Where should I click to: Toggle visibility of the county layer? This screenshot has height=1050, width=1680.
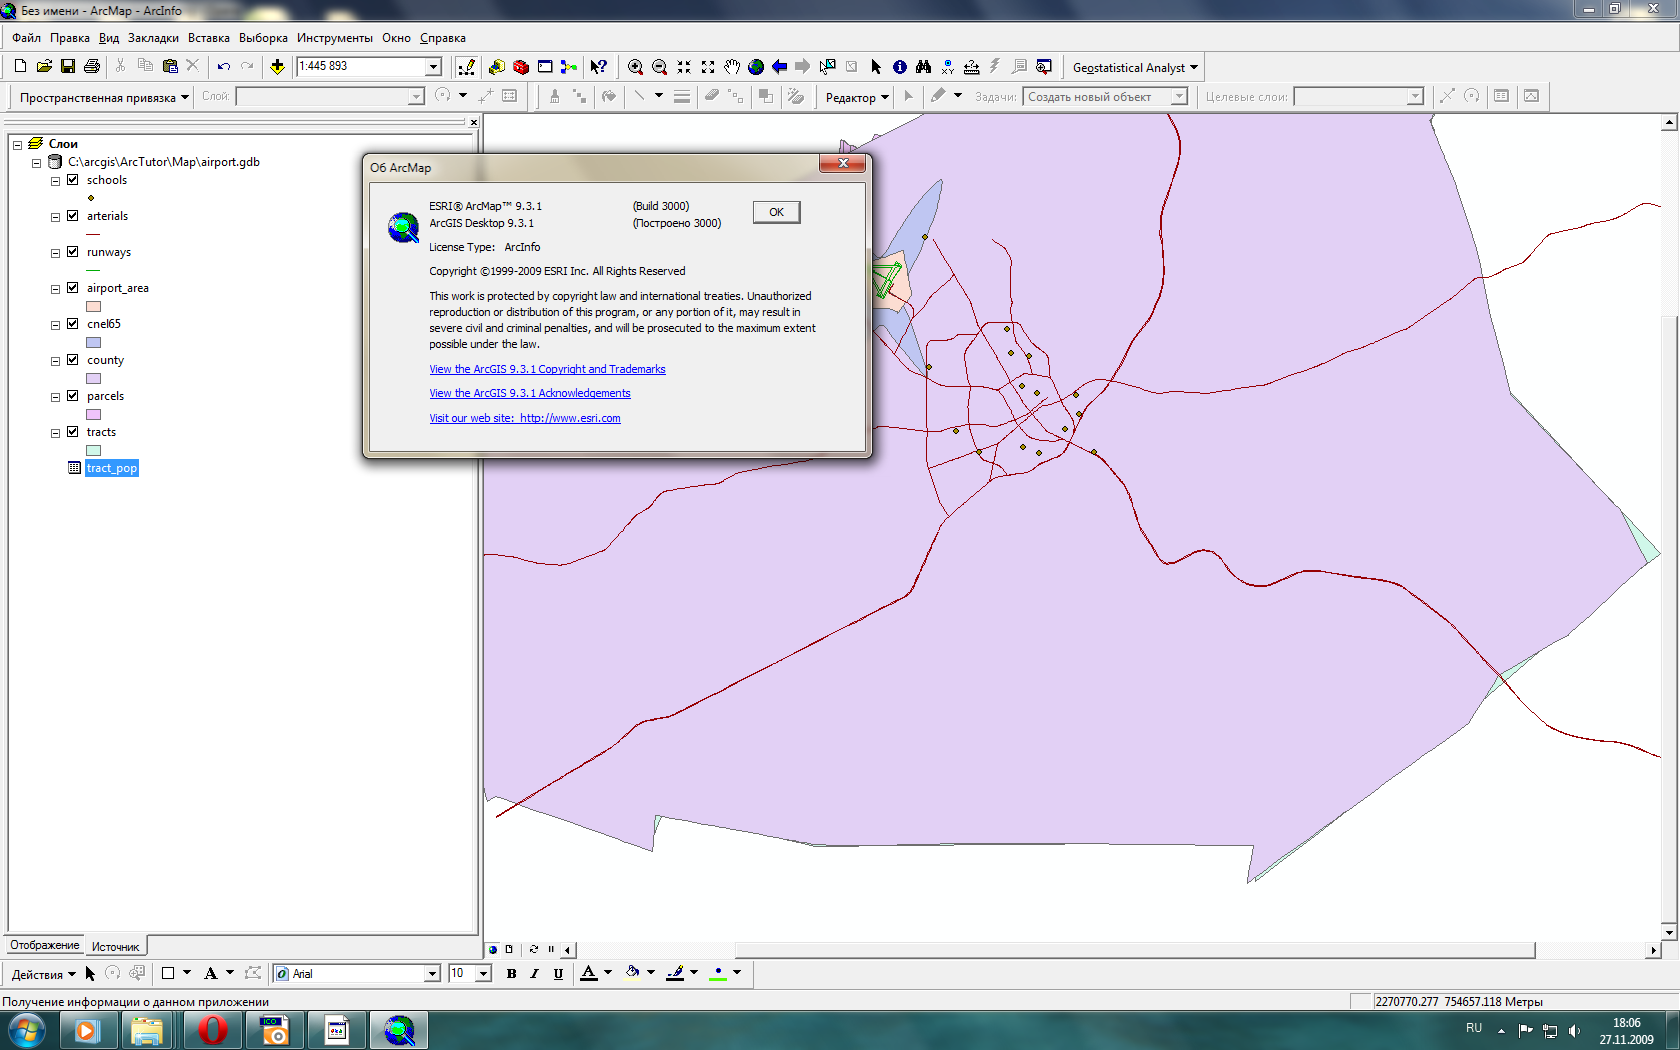coord(72,360)
